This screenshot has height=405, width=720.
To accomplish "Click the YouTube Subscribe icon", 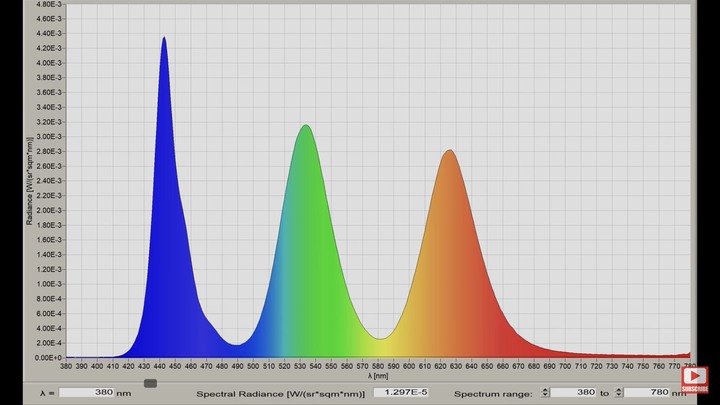I will [x=694, y=379].
